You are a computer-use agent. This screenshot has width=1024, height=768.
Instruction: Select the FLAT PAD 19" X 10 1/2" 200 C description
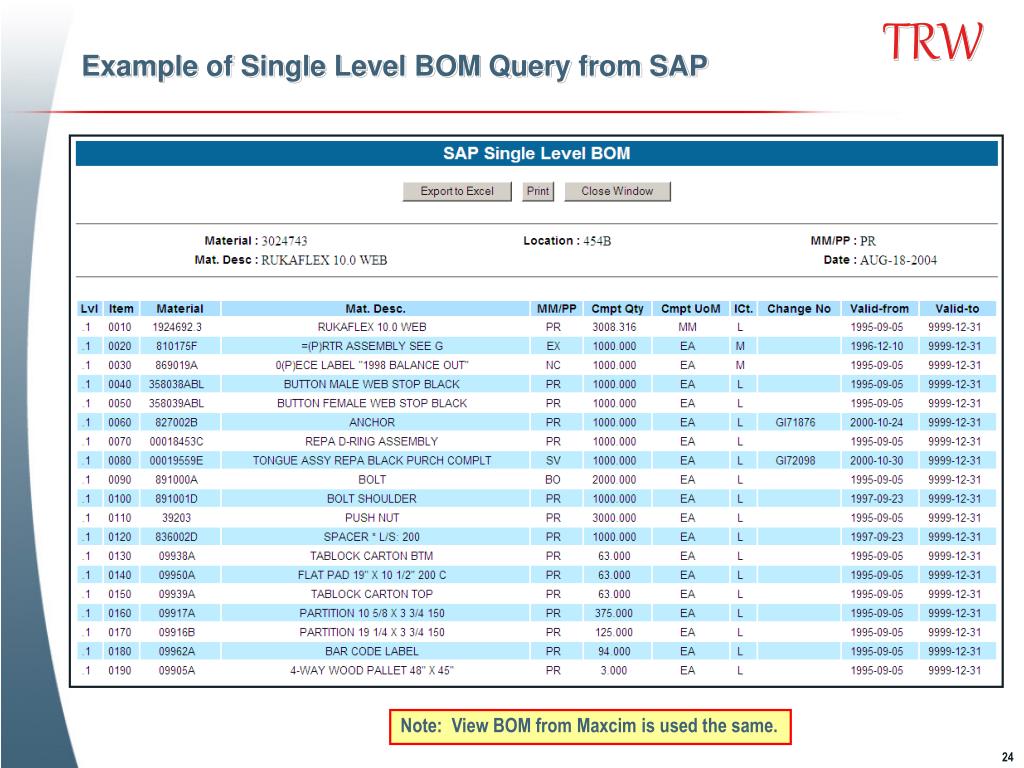(372, 575)
